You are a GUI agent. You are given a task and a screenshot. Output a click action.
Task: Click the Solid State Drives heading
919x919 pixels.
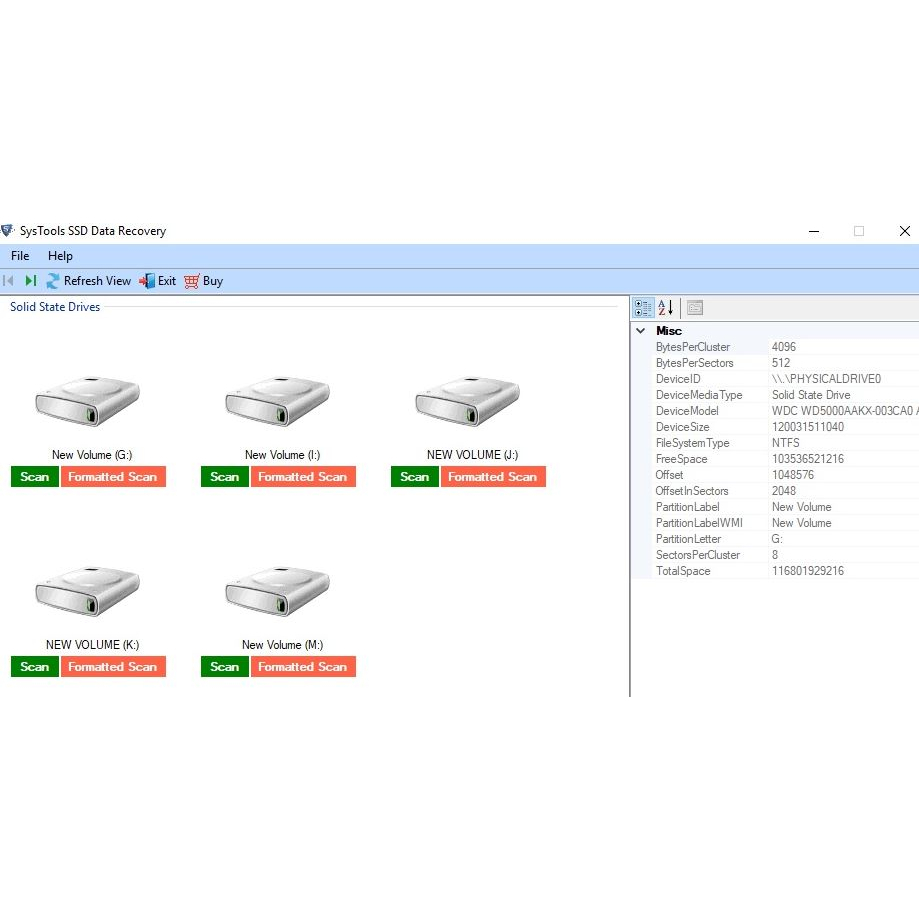55,307
